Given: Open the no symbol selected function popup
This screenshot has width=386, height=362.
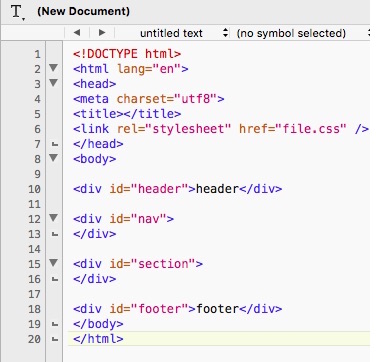Looking at the screenshot, I should pyautogui.click(x=291, y=33).
